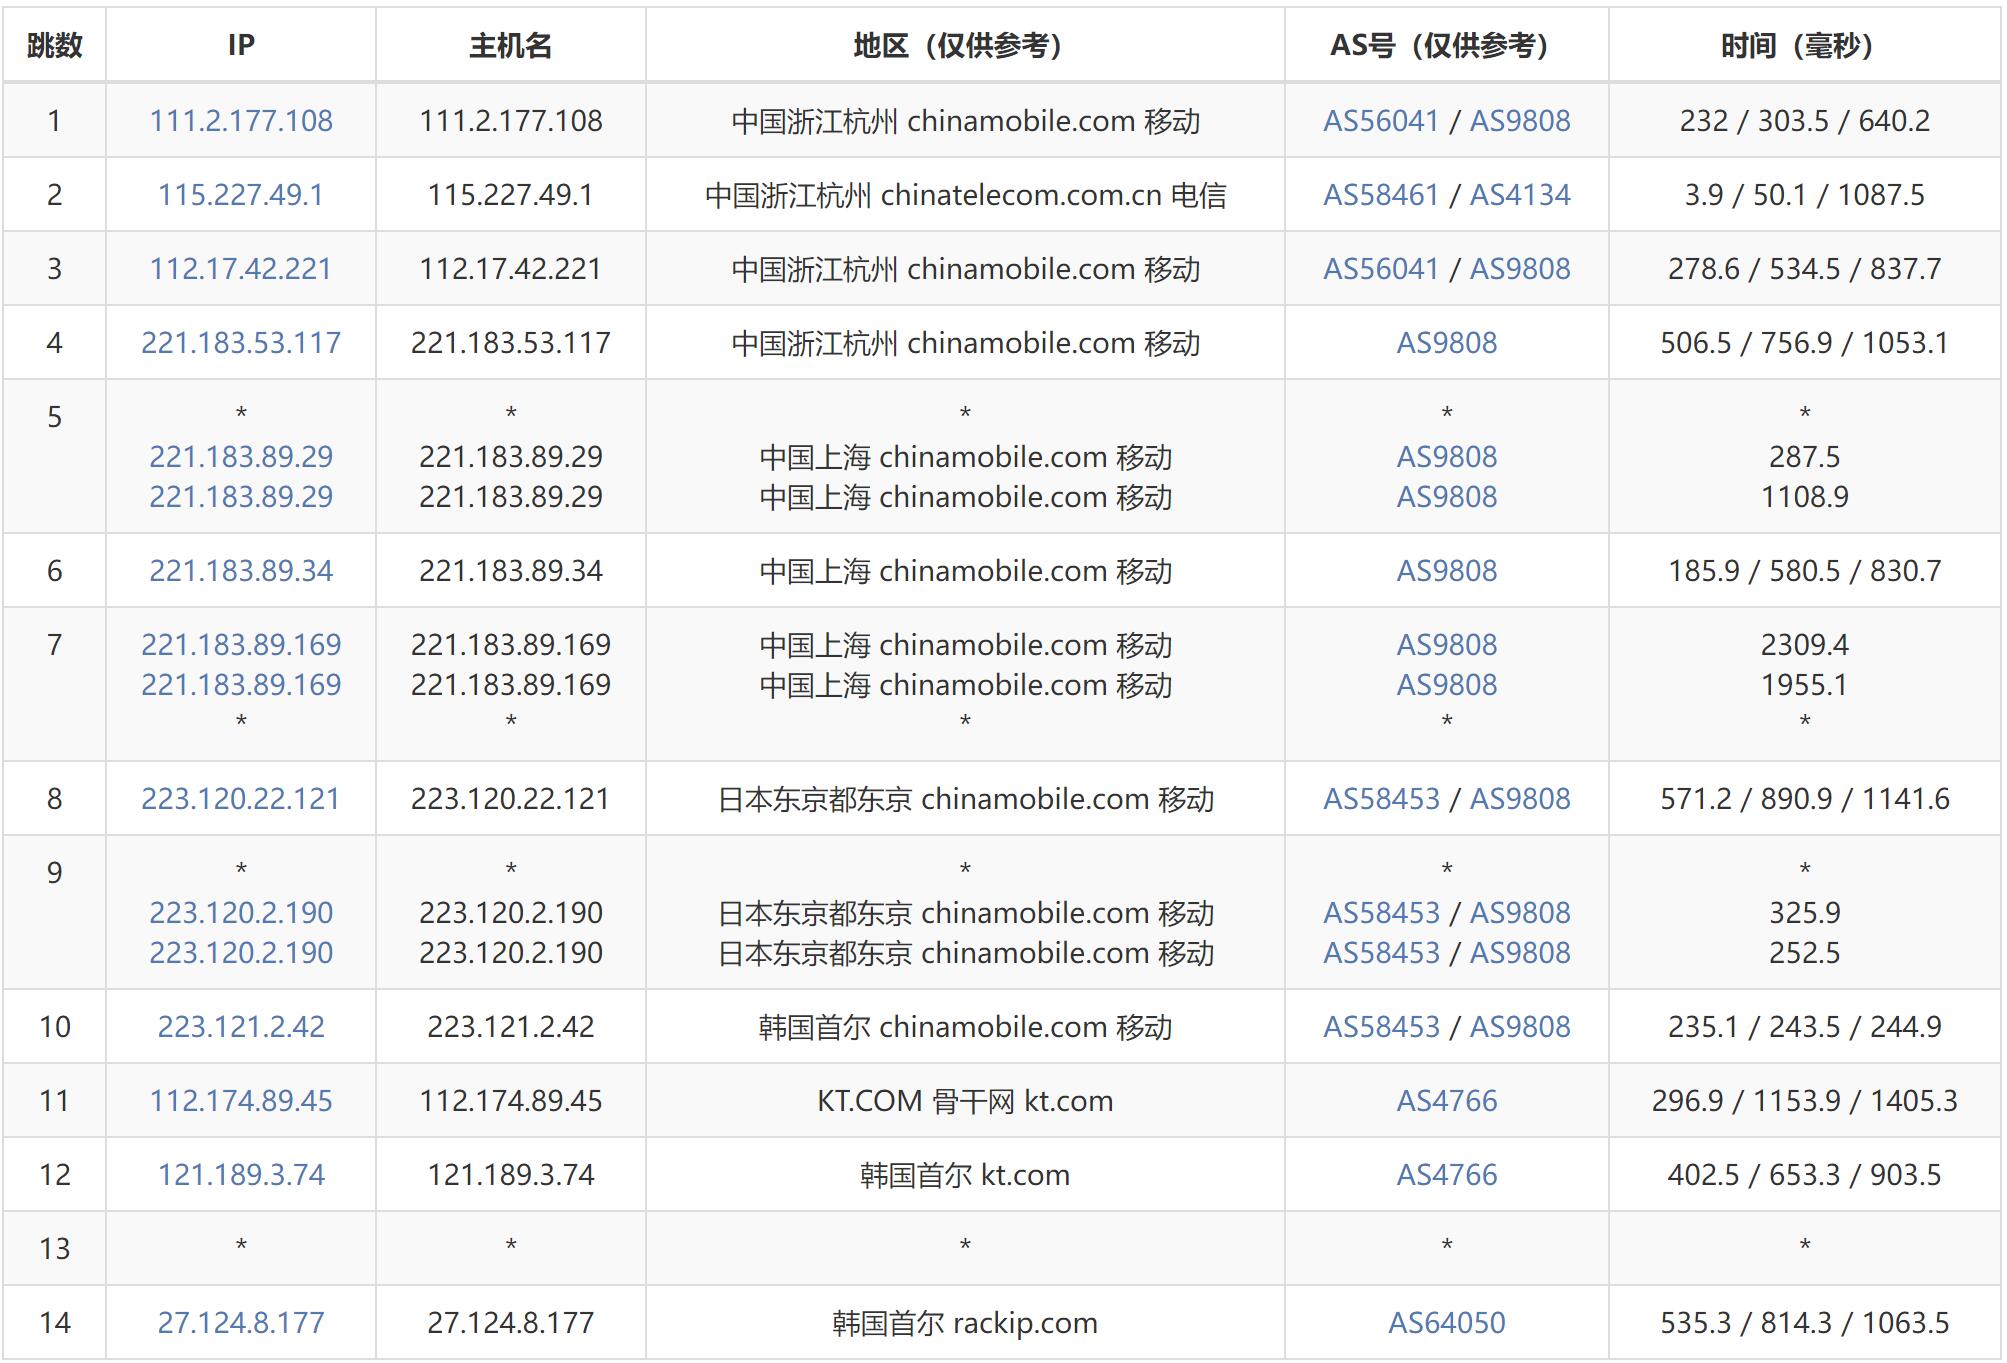
Task: Select the IP column header
Action: tap(241, 45)
